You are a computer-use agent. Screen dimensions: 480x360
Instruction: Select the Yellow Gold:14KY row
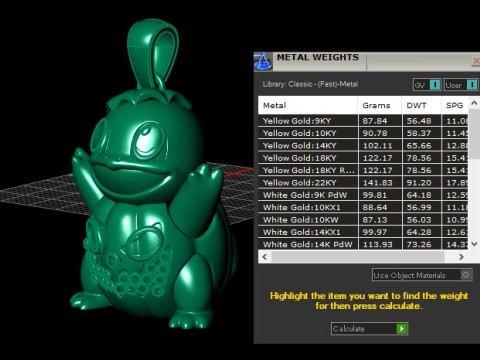click(363, 145)
